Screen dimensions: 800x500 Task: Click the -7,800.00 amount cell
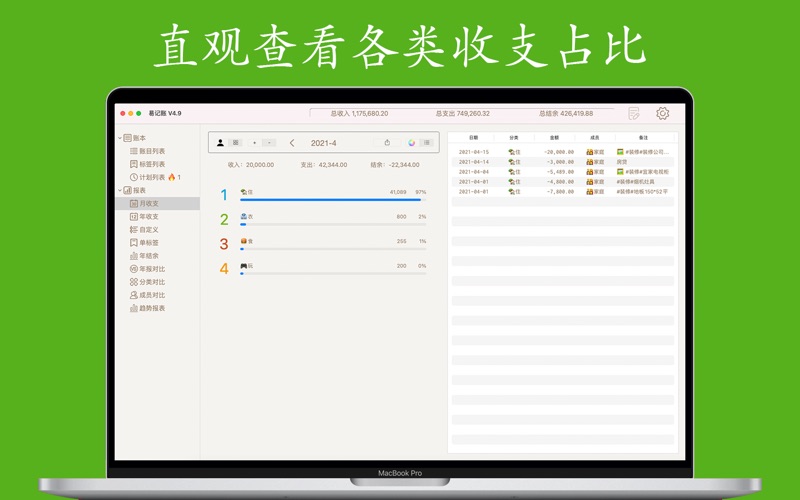[560, 192]
